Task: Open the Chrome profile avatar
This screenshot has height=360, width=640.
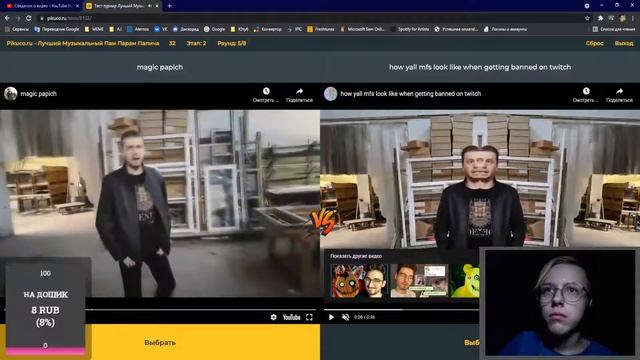Action: (622, 18)
